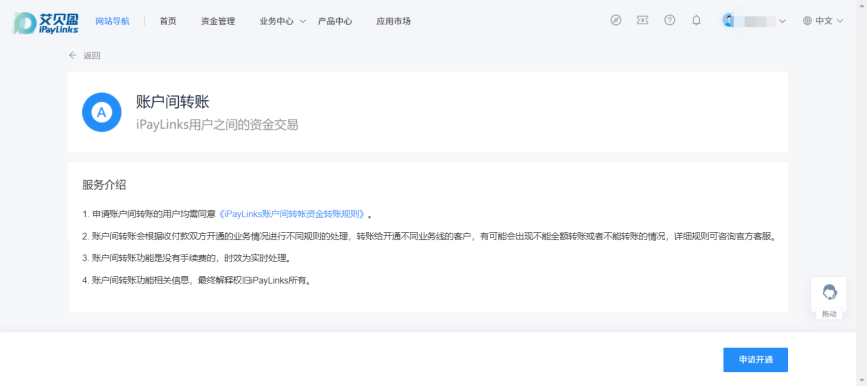Click subtitle iPayLinks用户之间的资金交易
Viewport: 867px width, 386px height.
tap(217, 125)
